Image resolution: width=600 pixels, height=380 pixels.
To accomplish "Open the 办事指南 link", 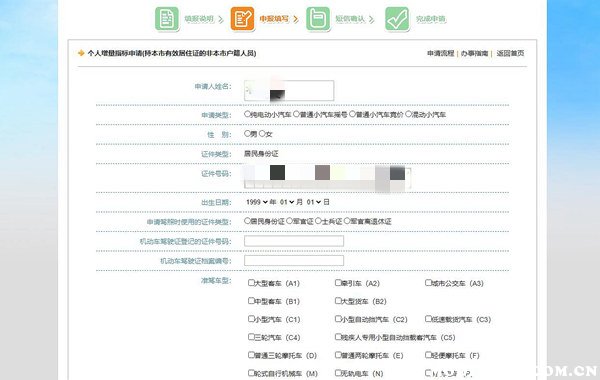I will 474,53.
